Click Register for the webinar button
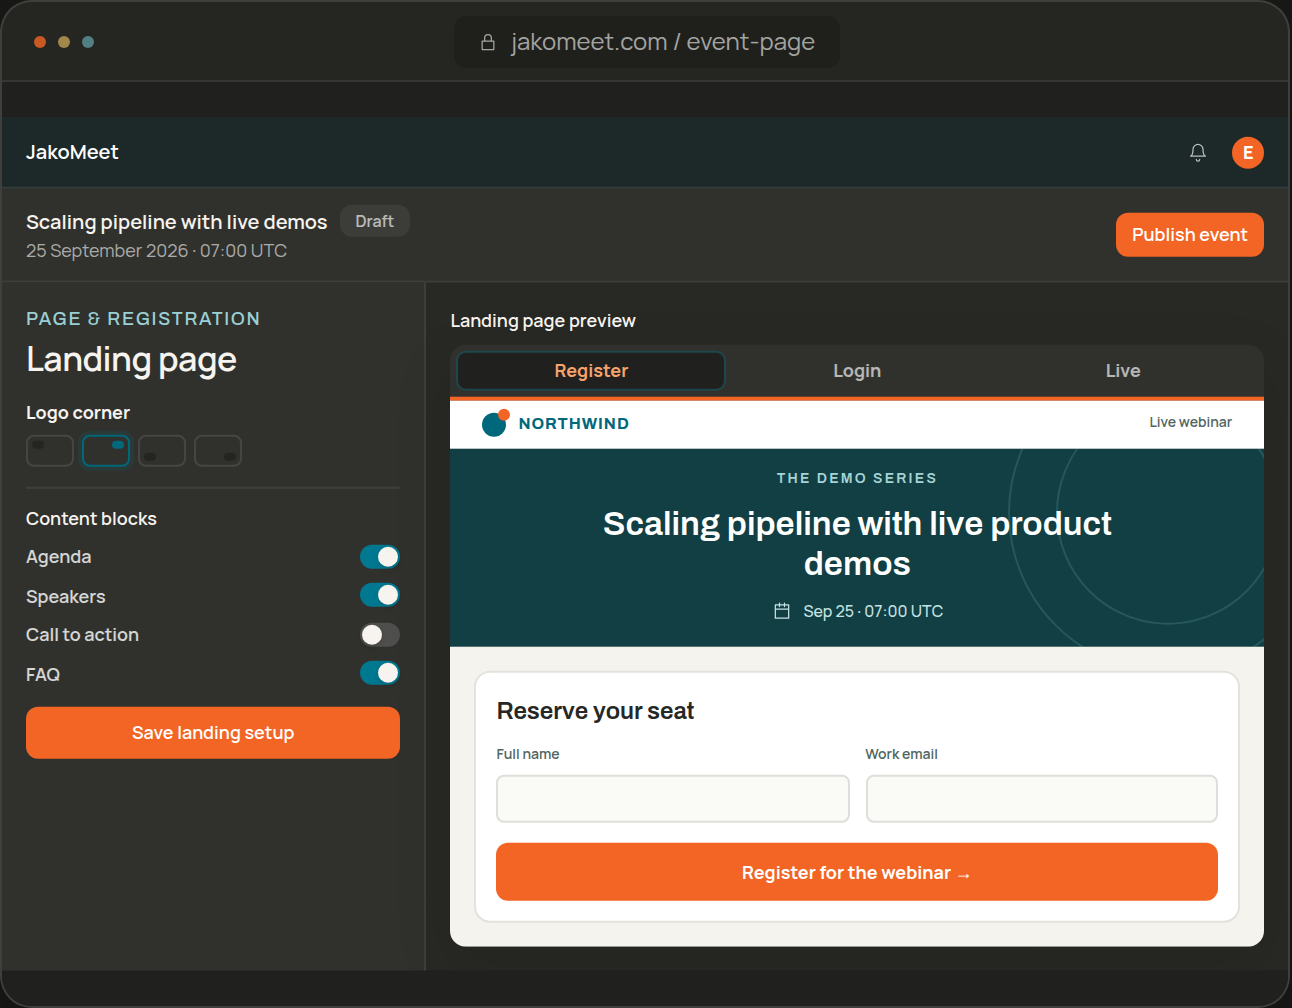 (857, 872)
